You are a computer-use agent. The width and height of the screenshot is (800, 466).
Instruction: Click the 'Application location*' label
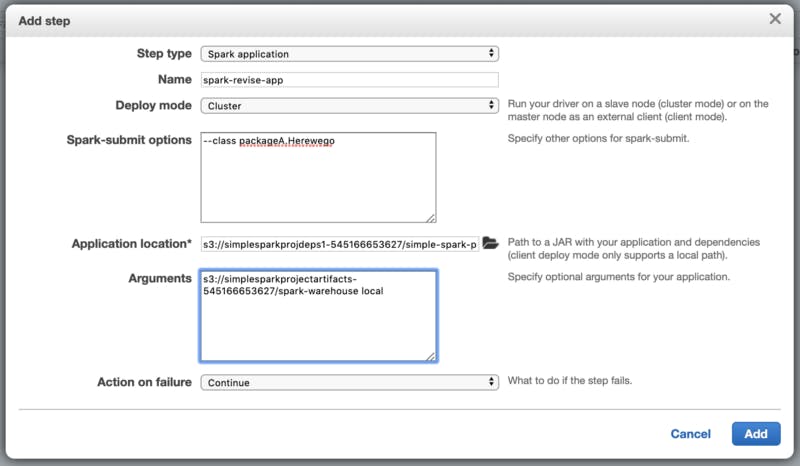pos(132,244)
